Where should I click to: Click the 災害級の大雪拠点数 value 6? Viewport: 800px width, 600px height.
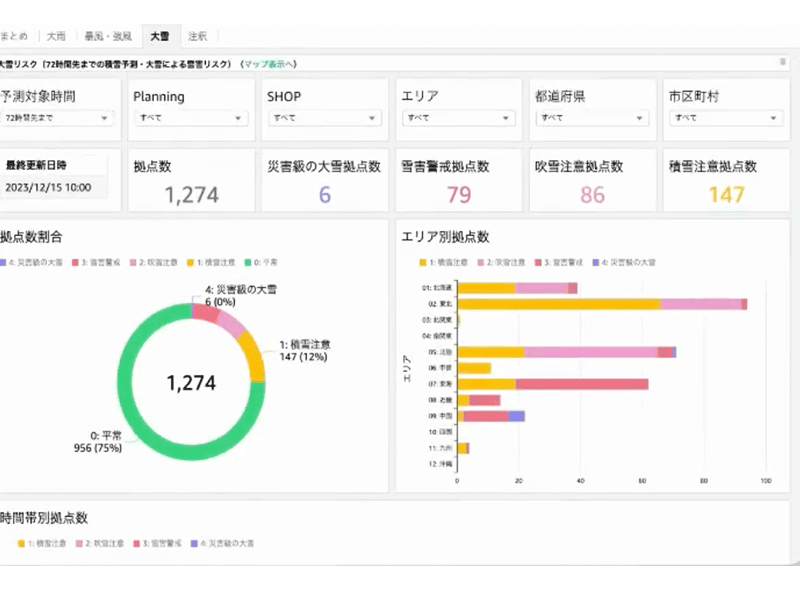(325, 194)
